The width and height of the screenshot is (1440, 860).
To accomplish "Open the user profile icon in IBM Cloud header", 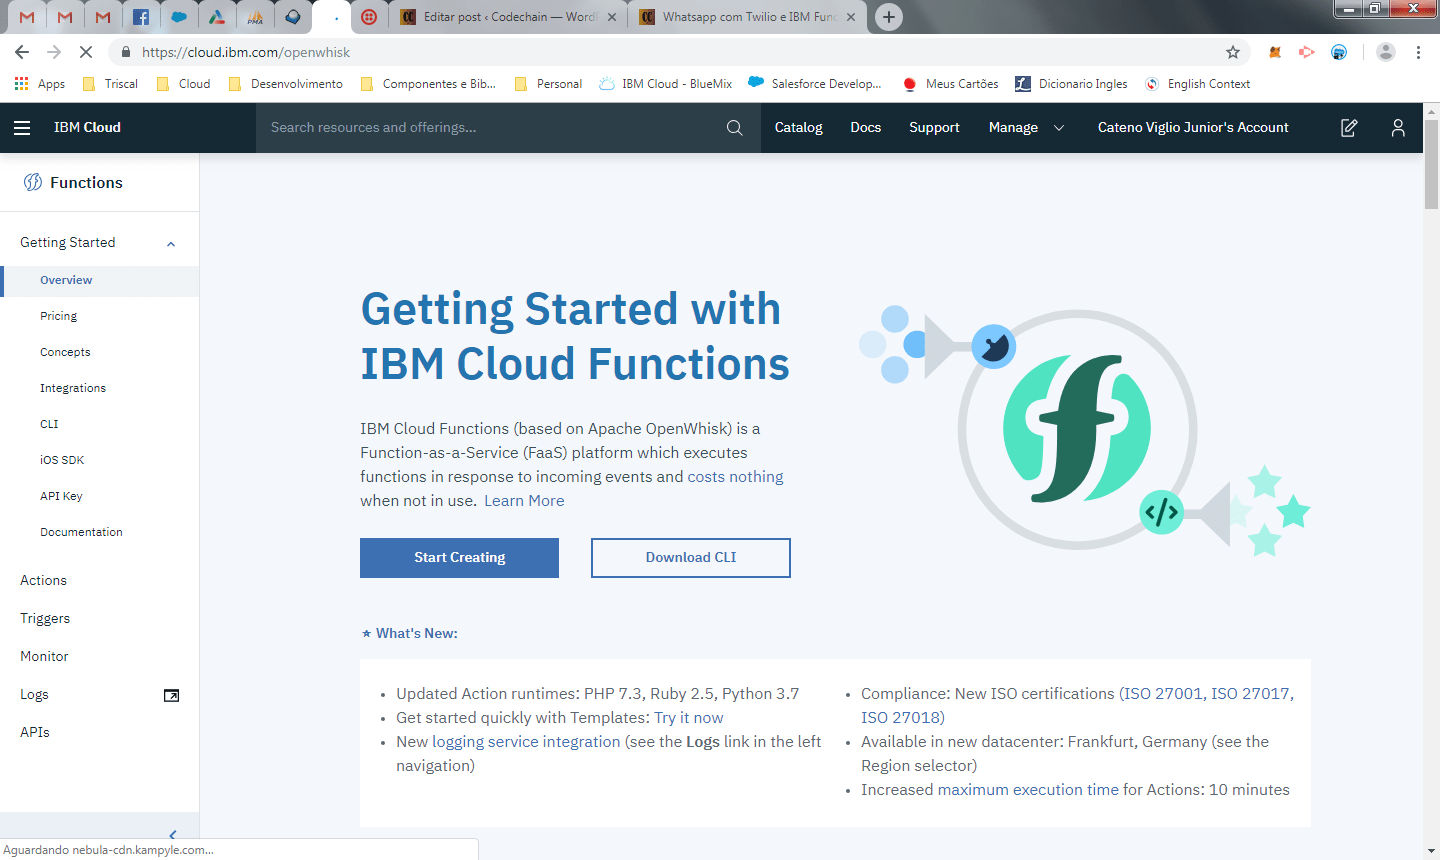I will click(x=1398, y=128).
